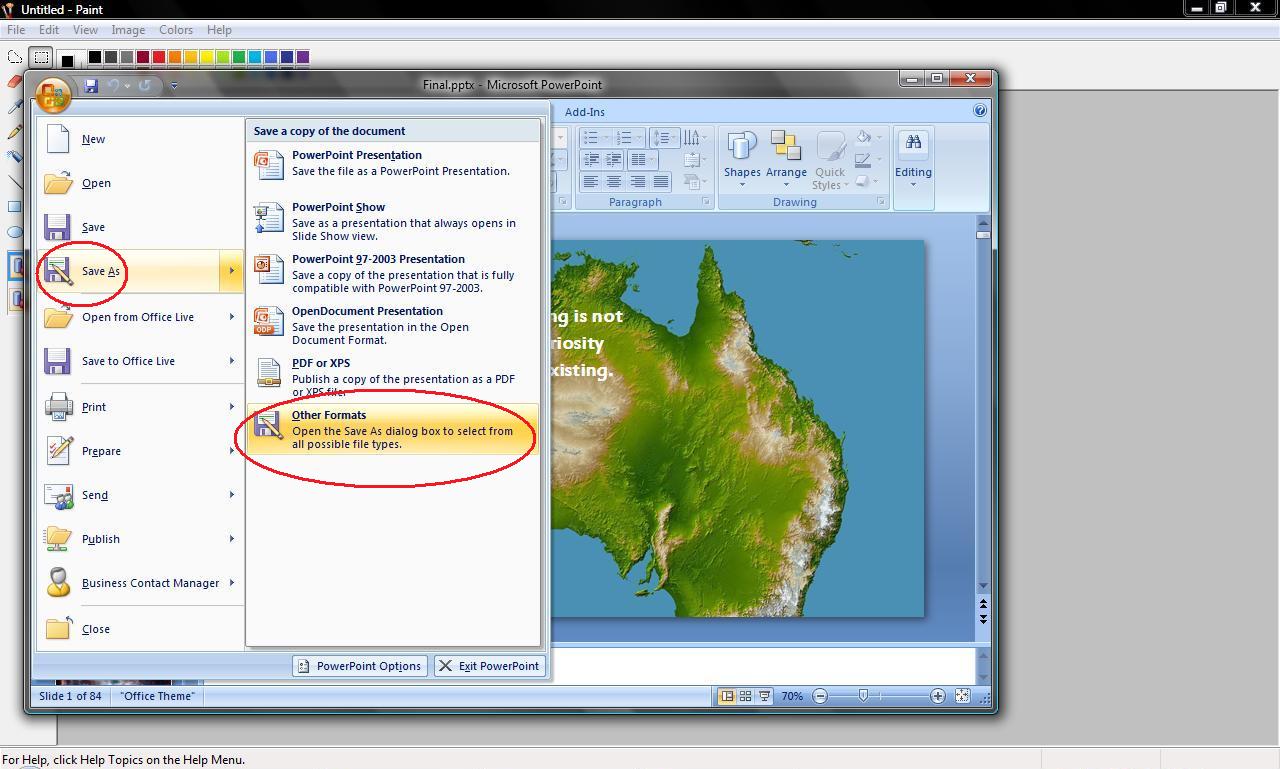The height and width of the screenshot is (769, 1280).
Task: Click the Business Contact Manager person icon
Action: 58,583
